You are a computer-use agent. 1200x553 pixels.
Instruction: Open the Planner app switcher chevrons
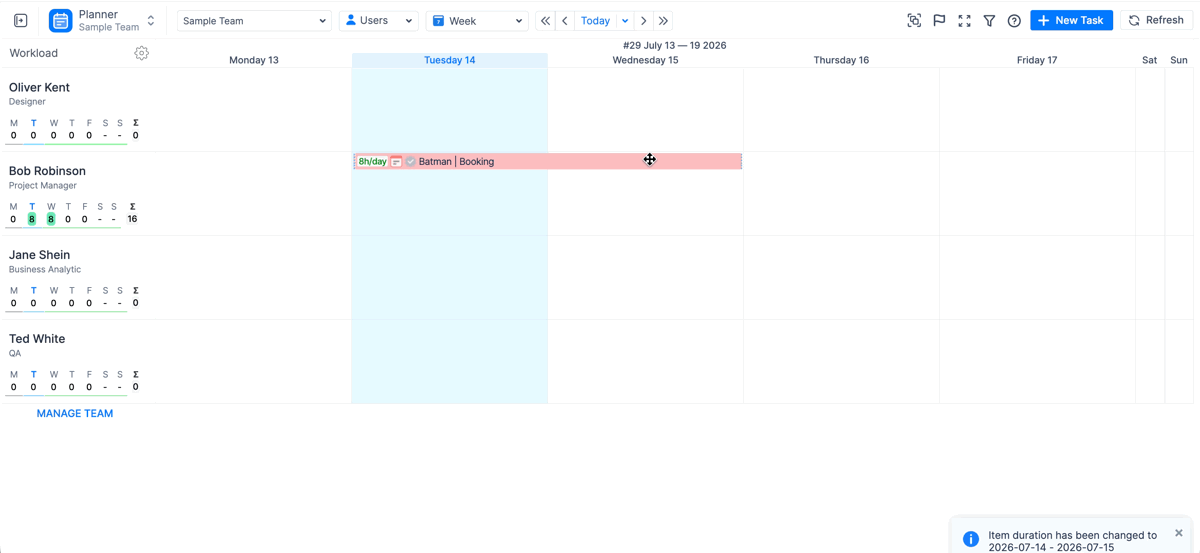(150, 21)
